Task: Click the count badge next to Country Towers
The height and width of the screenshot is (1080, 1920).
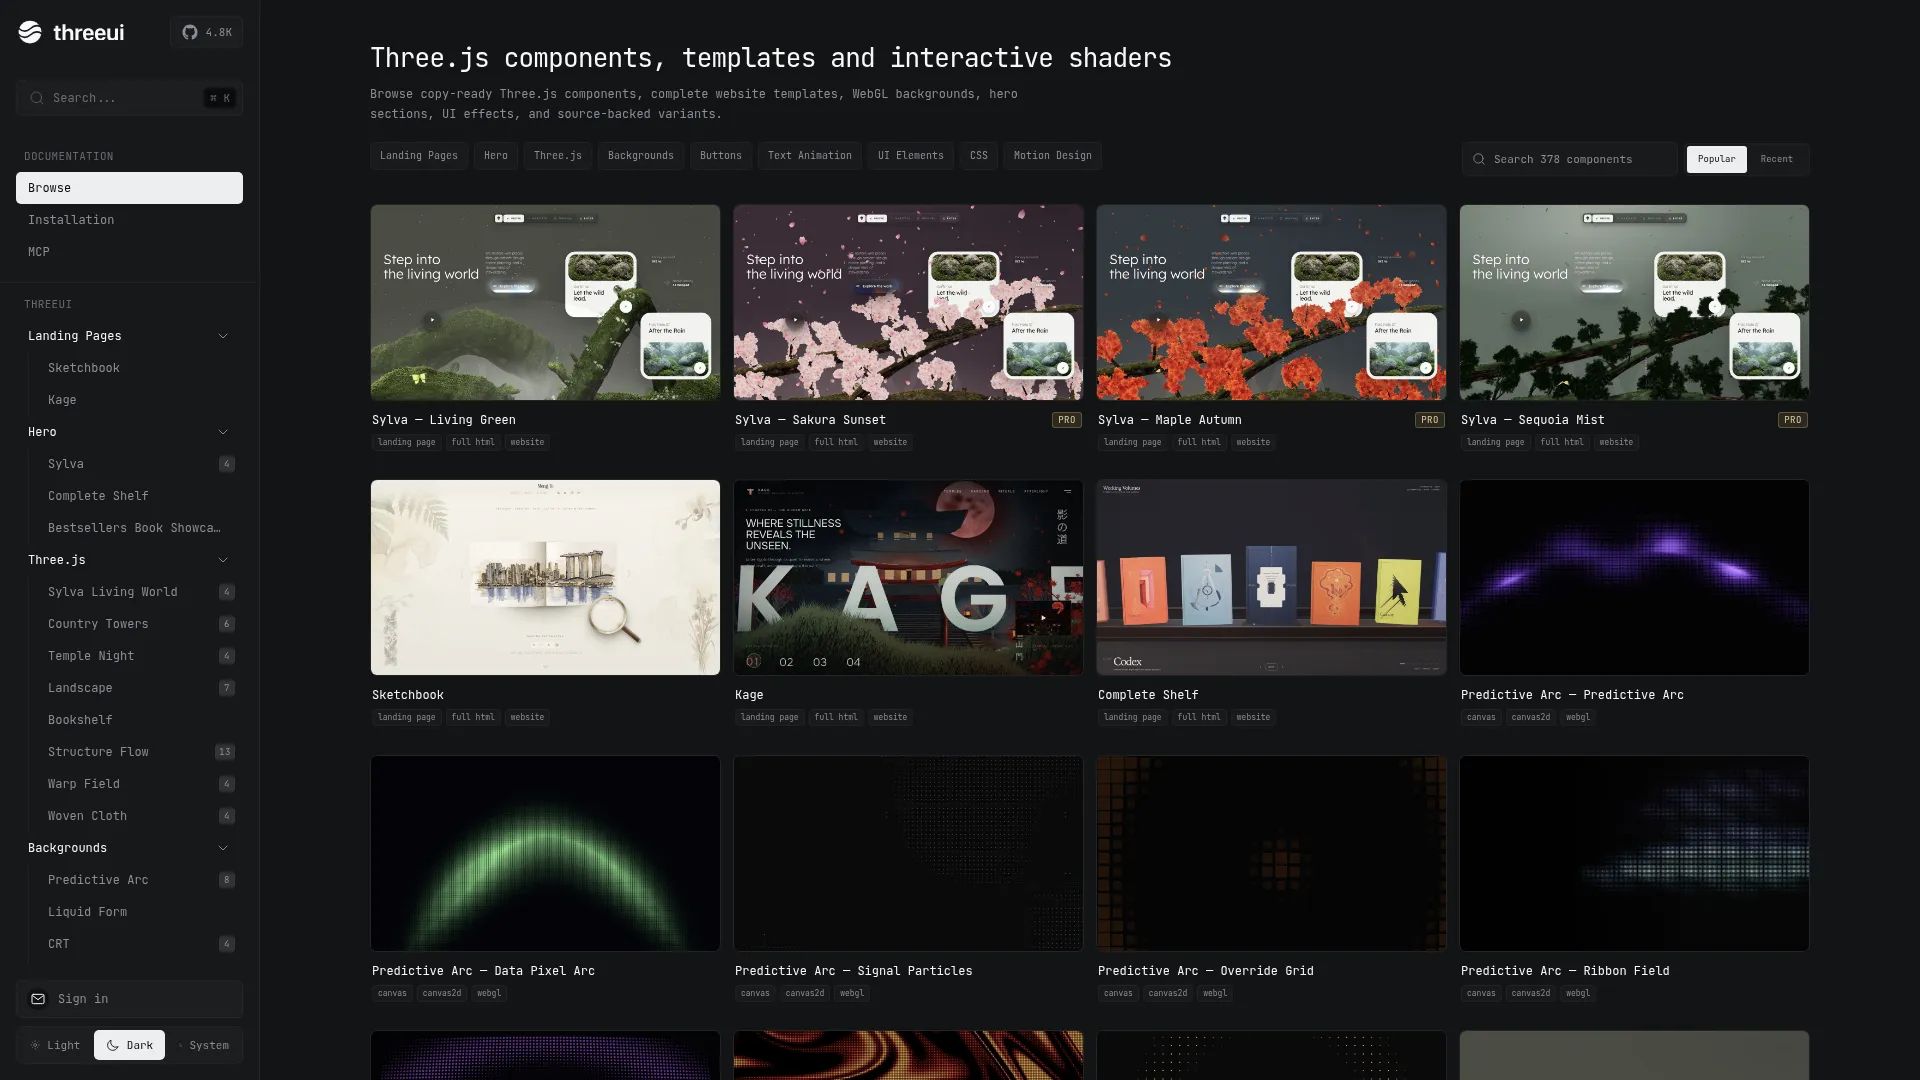Action: 227,624
